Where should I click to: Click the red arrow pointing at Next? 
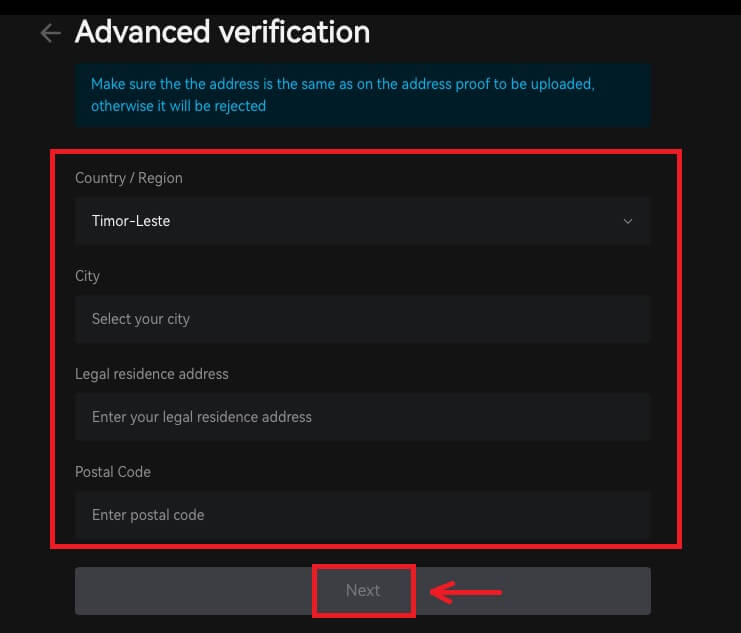point(466,591)
